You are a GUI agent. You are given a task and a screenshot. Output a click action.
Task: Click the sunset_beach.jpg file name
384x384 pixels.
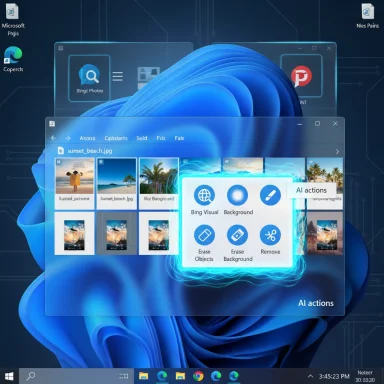coord(90,151)
